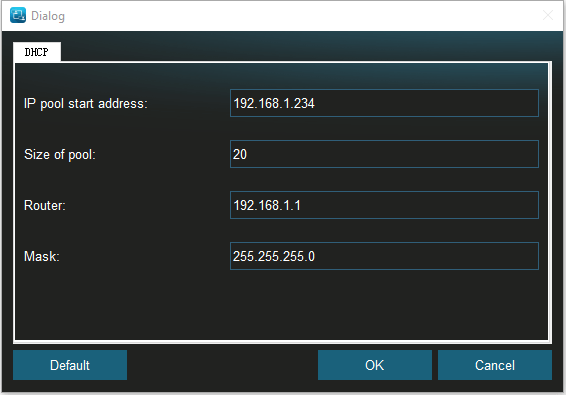Focus the Size of pool input box

[384, 154]
